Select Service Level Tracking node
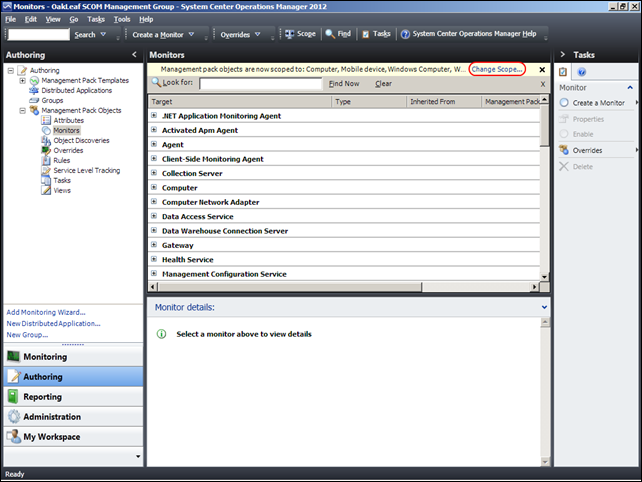The width and height of the screenshot is (642, 482). [86, 170]
